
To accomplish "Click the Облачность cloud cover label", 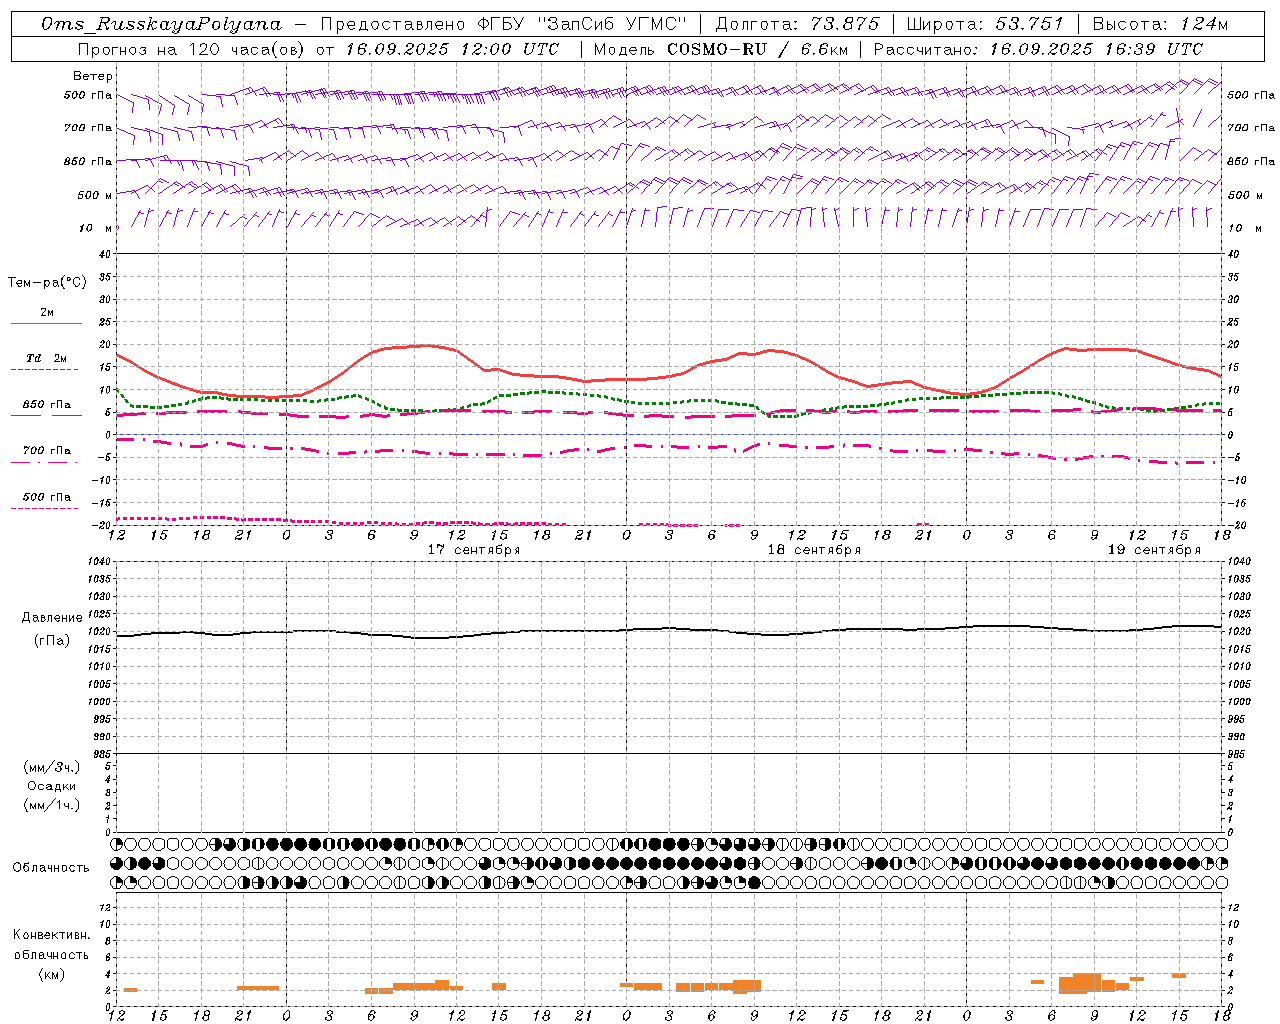I will (51, 868).
